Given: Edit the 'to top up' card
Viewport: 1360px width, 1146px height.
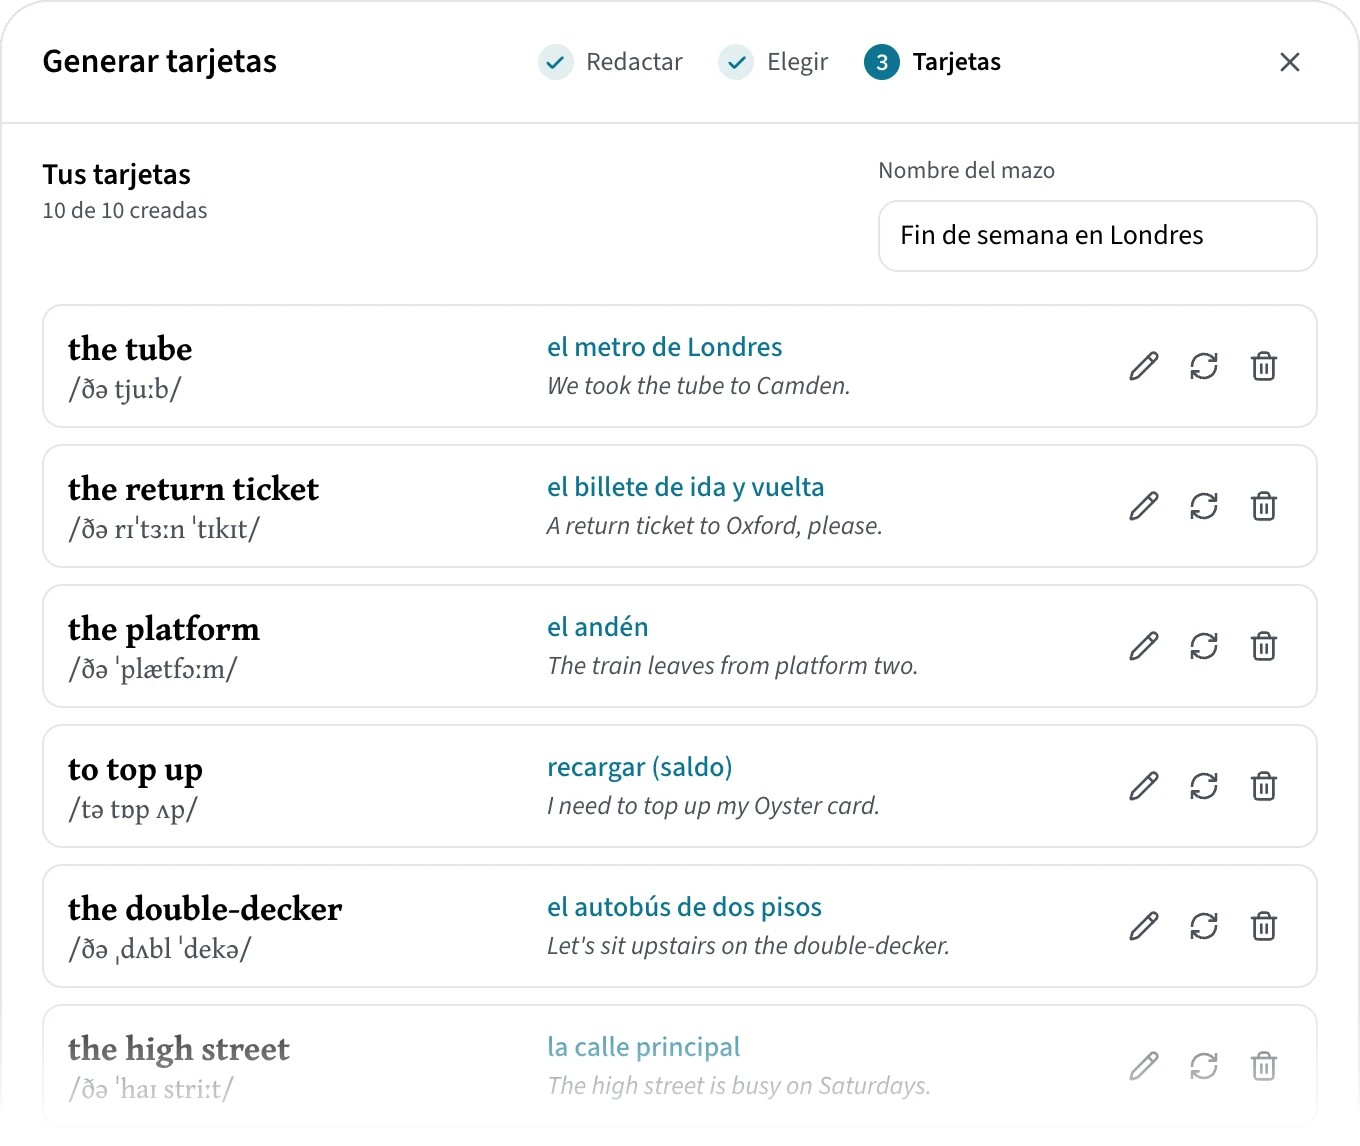Looking at the screenshot, I should coord(1144,786).
